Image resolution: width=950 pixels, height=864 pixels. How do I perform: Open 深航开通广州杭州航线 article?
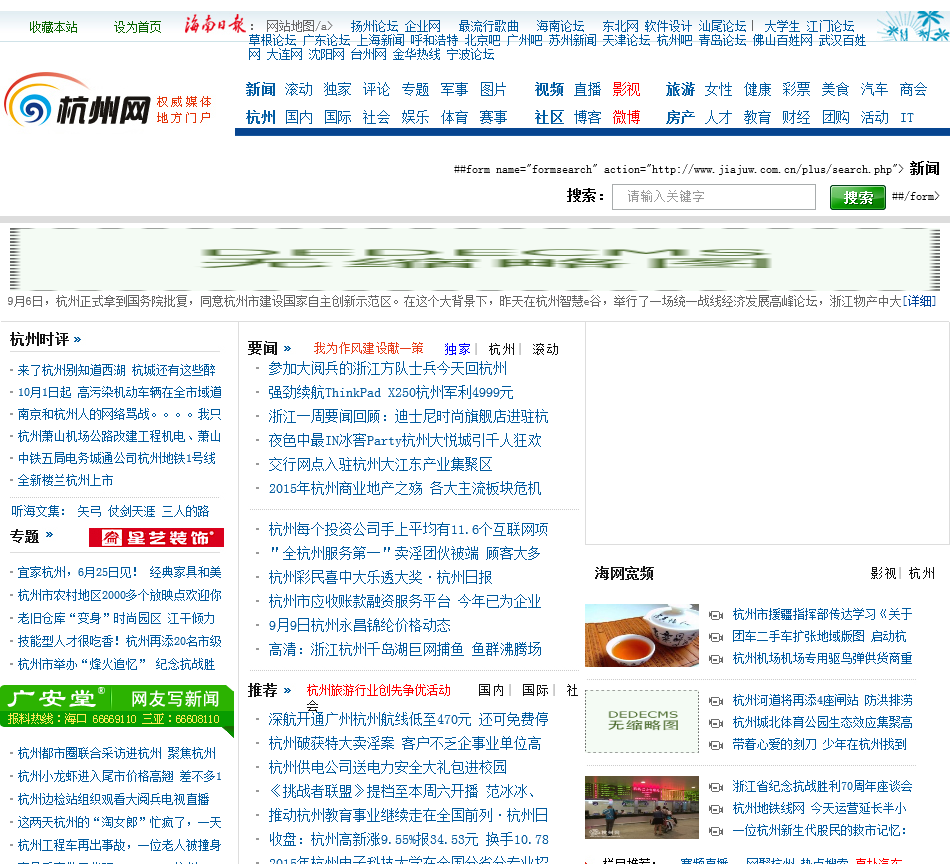(x=408, y=719)
